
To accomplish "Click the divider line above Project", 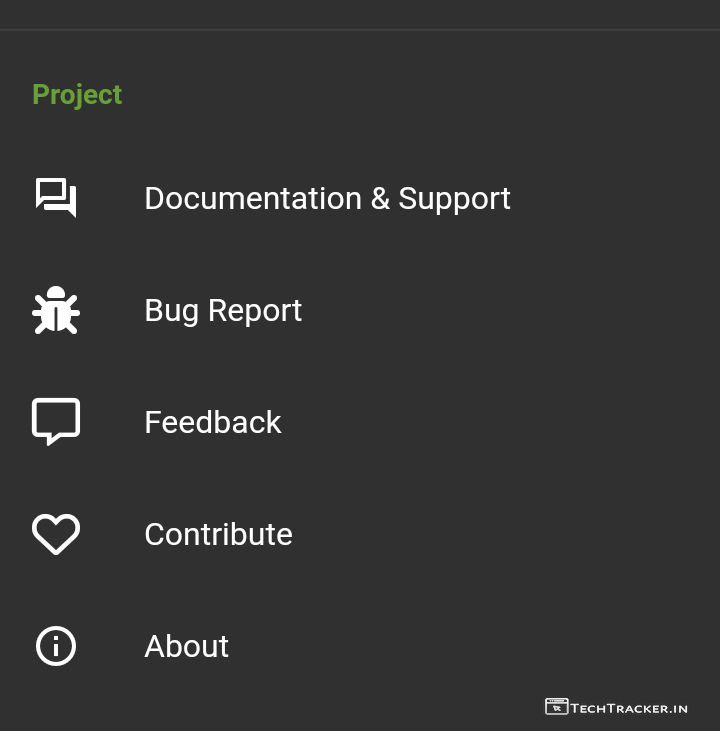I will 360,30.
